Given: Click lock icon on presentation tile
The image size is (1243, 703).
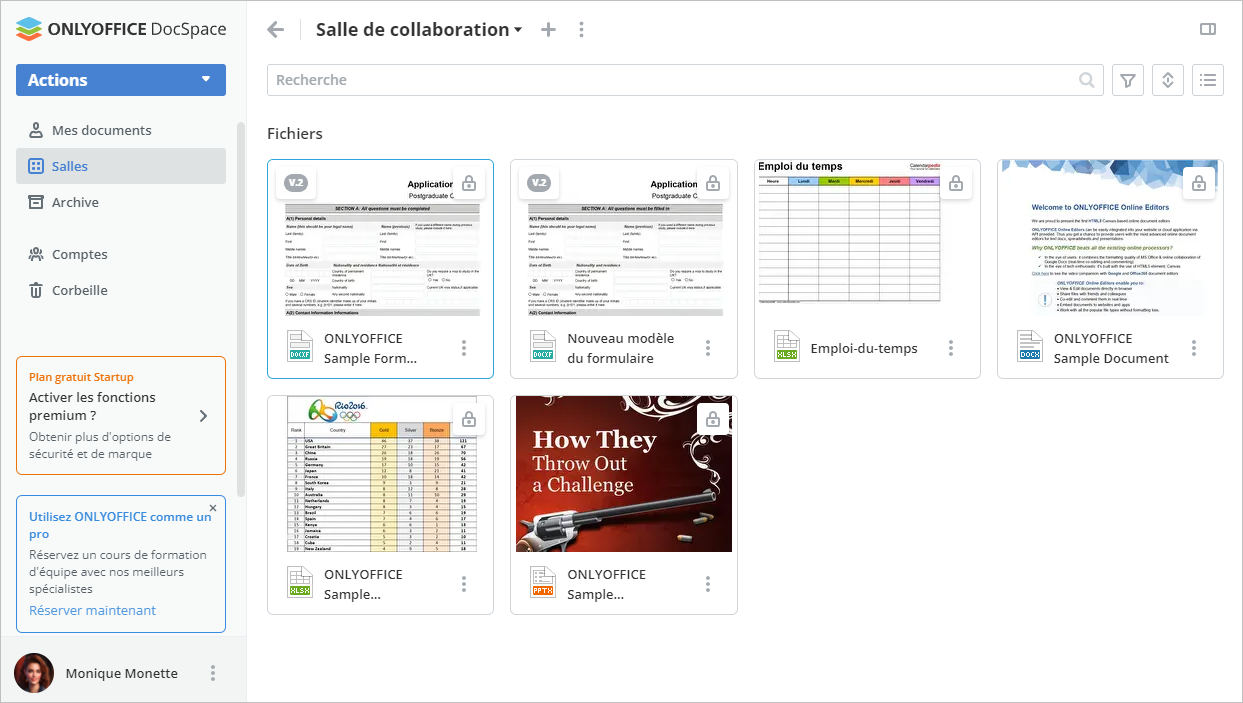Looking at the screenshot, I should (713, 419).
